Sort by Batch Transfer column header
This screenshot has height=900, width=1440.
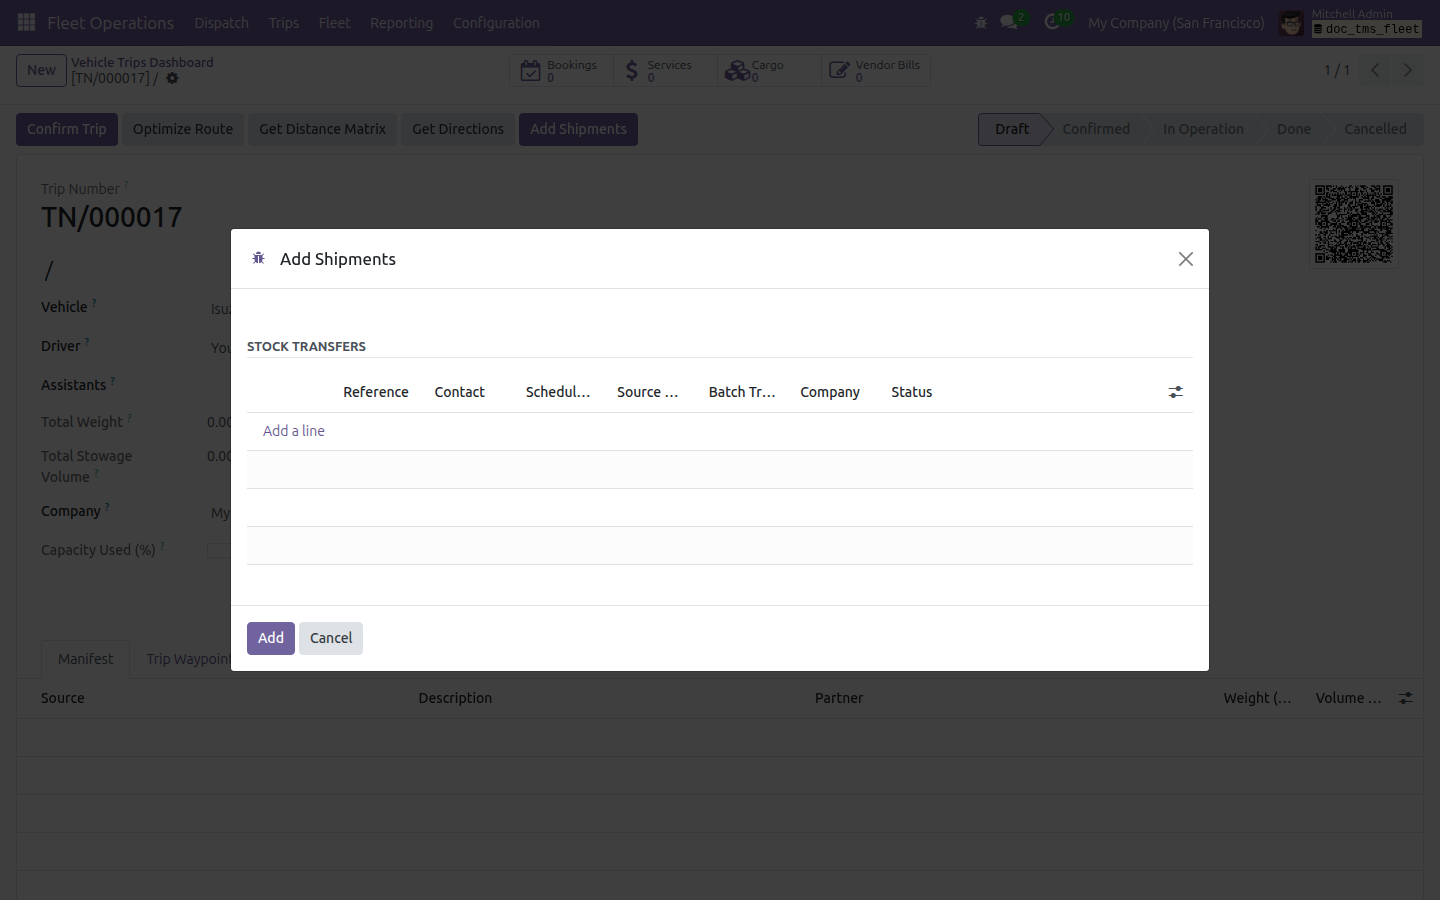pos(742,392)
